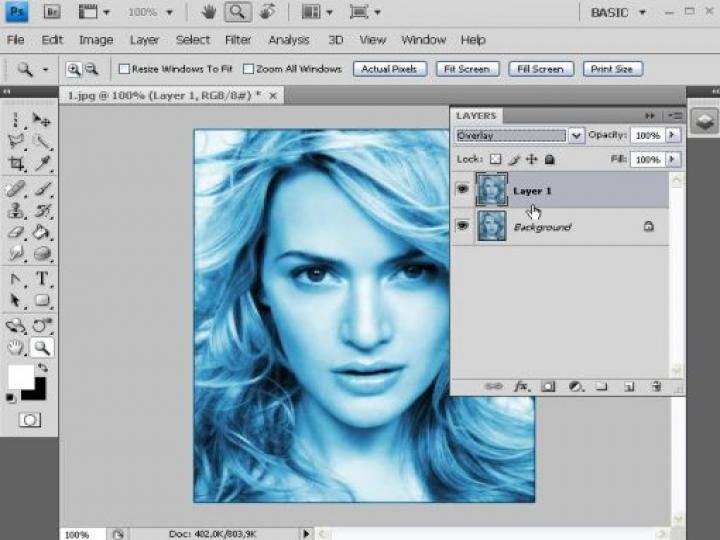The image size is (720, 540).
Task: Enable Zoom All Windows
Action: 248,69
